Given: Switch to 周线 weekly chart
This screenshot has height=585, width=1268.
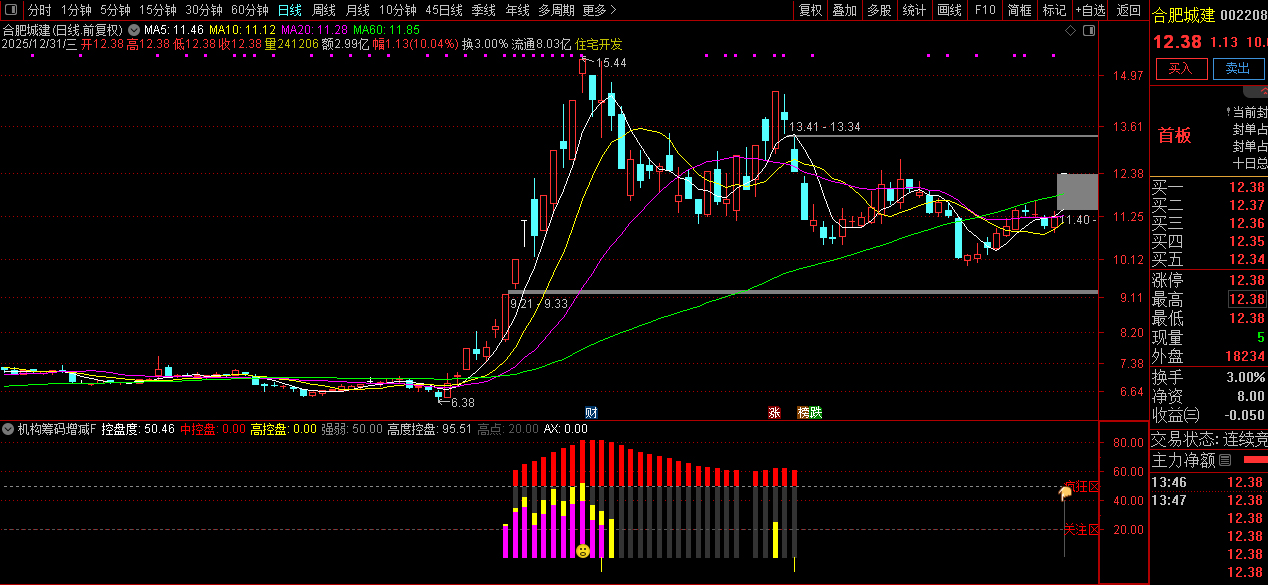Looking at the screenshot, I should coord(323,10).
